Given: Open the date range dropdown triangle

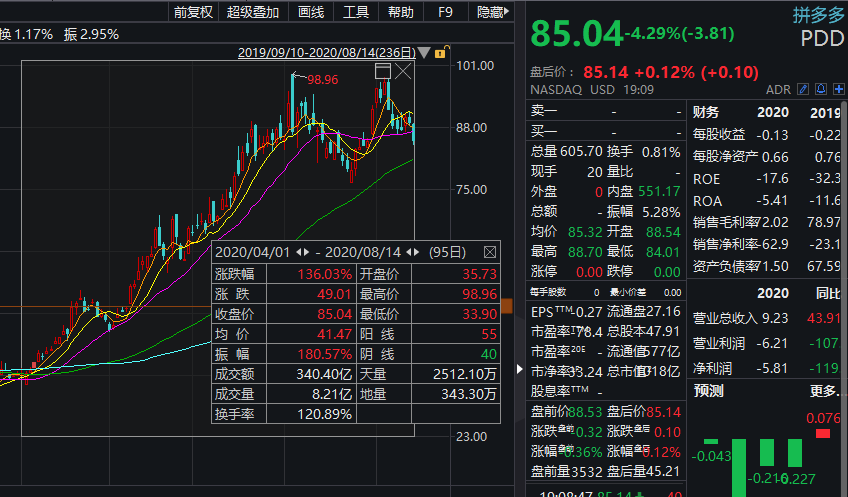Looking at the screenshot, I should [425, 52].
